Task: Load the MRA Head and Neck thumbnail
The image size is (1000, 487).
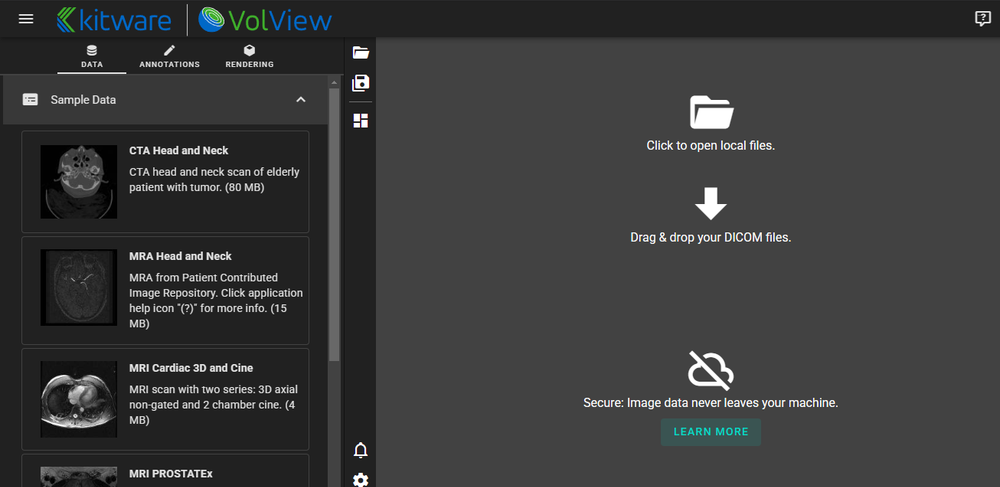Action: click(x=79, y=287)
